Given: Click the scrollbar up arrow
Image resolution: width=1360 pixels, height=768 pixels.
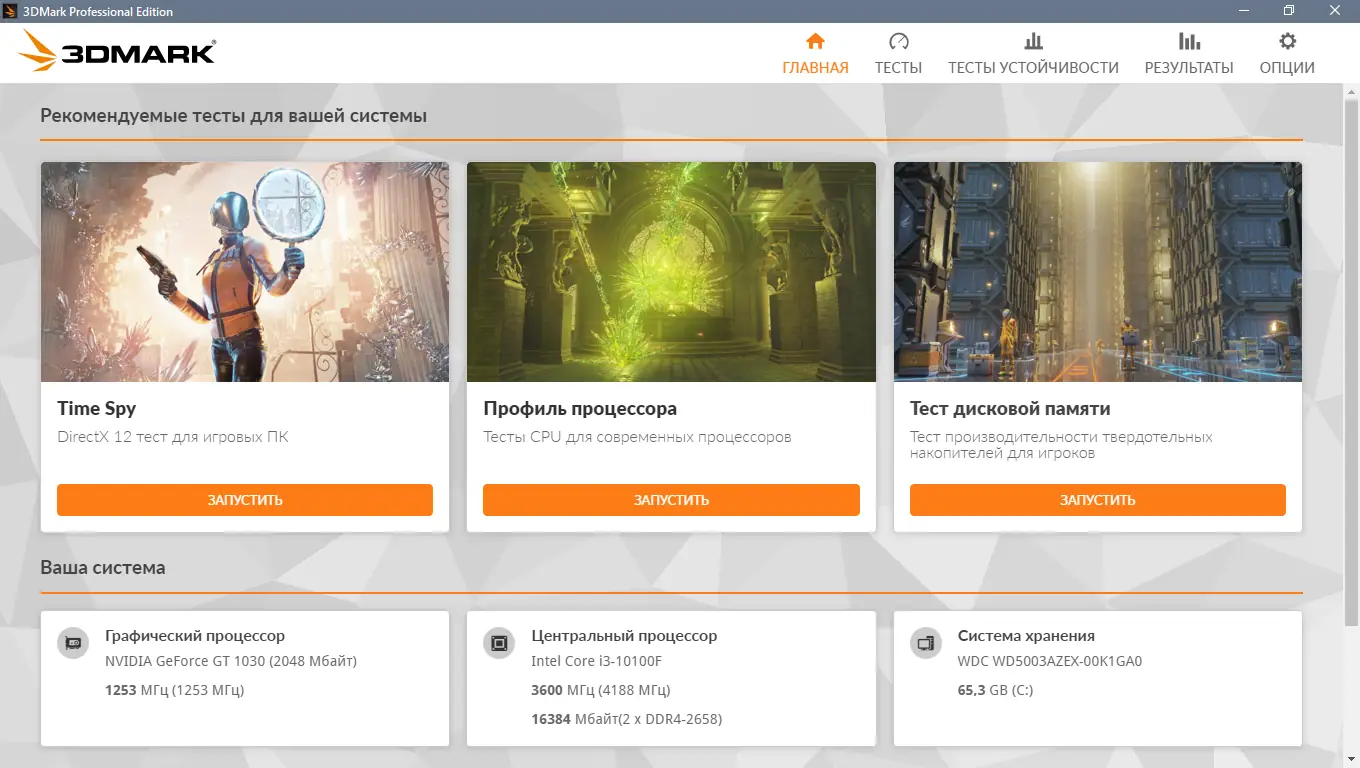Looking at the screenshot, I should (1351, 91).
